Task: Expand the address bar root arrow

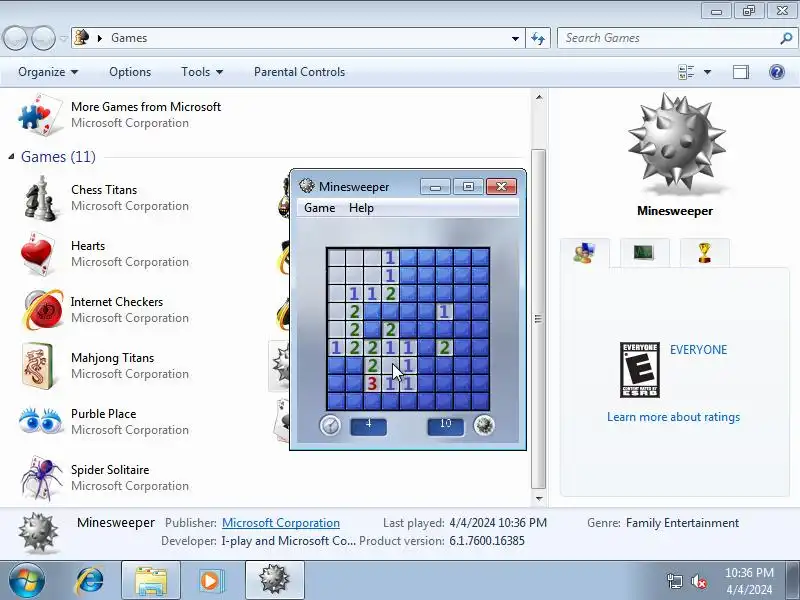Action: click(100, 38)
